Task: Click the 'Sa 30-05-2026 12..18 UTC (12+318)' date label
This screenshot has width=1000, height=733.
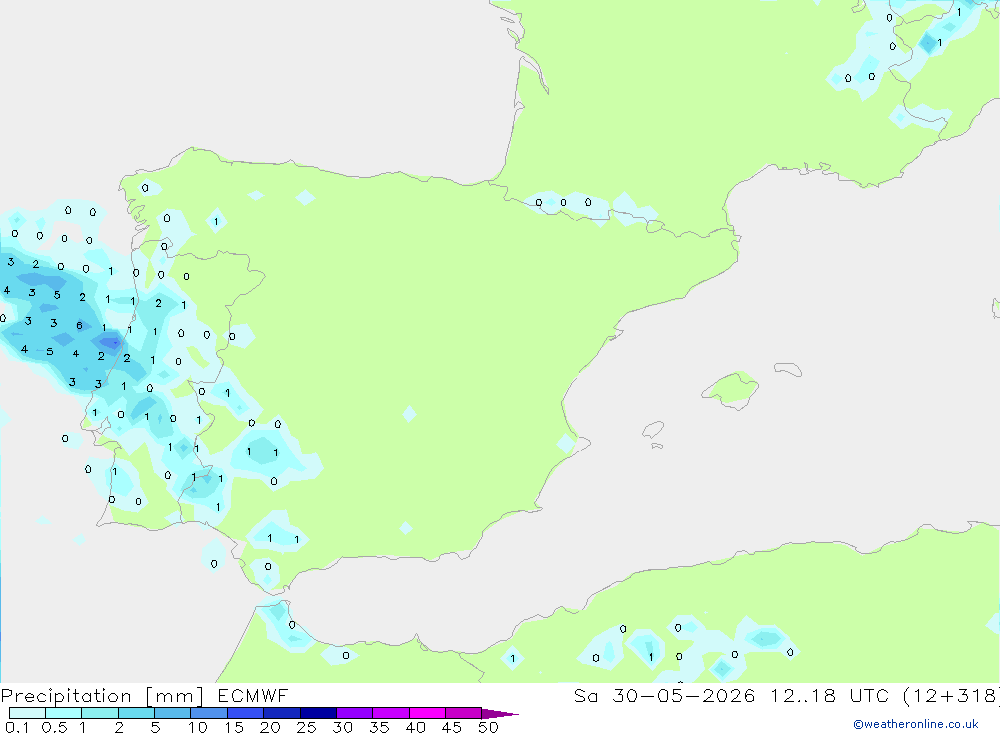Action: [x=786, y=695]
